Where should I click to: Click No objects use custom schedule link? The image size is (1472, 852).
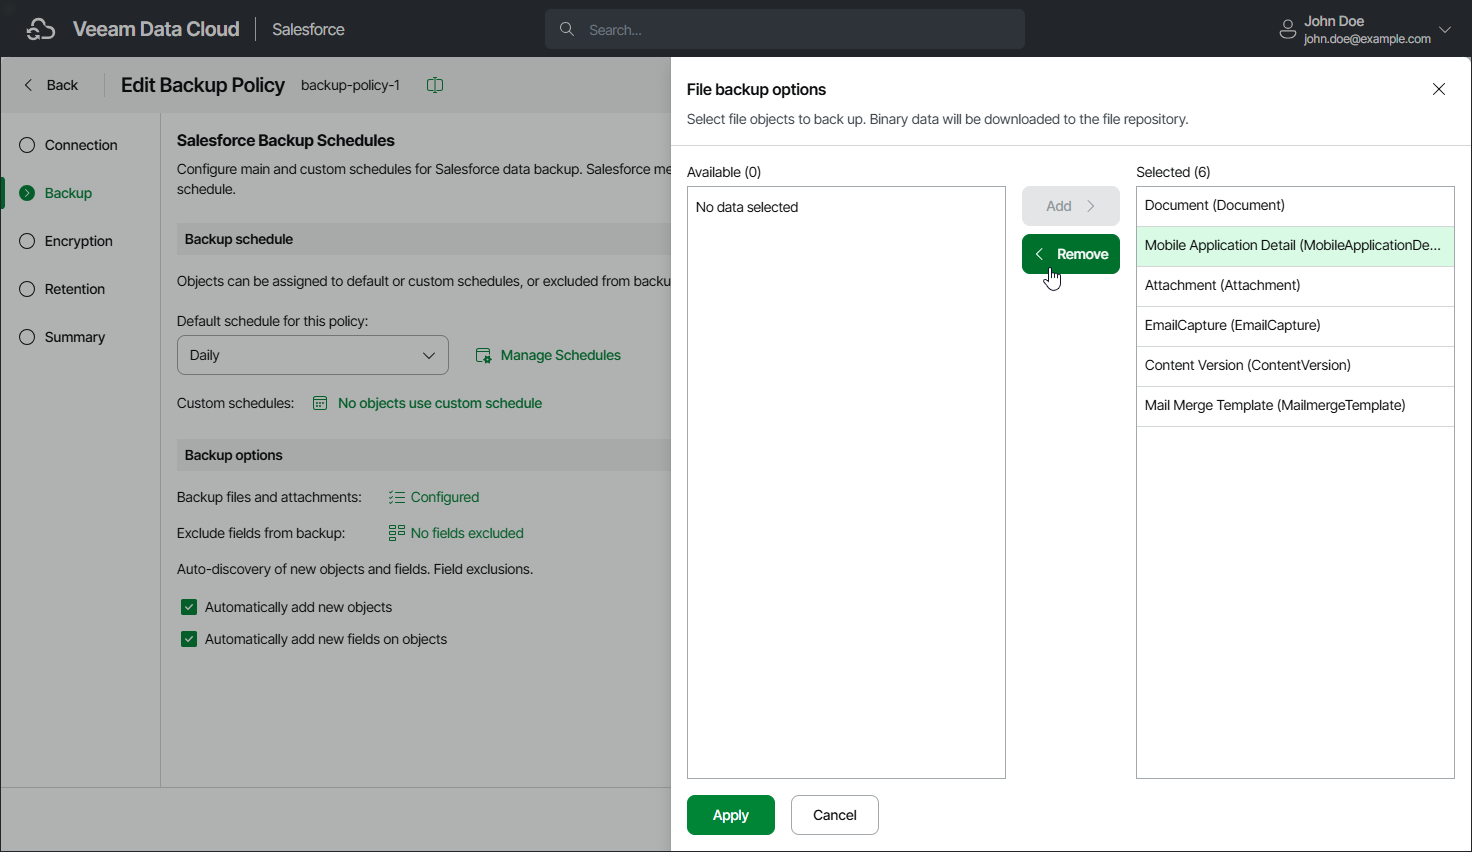440,403
